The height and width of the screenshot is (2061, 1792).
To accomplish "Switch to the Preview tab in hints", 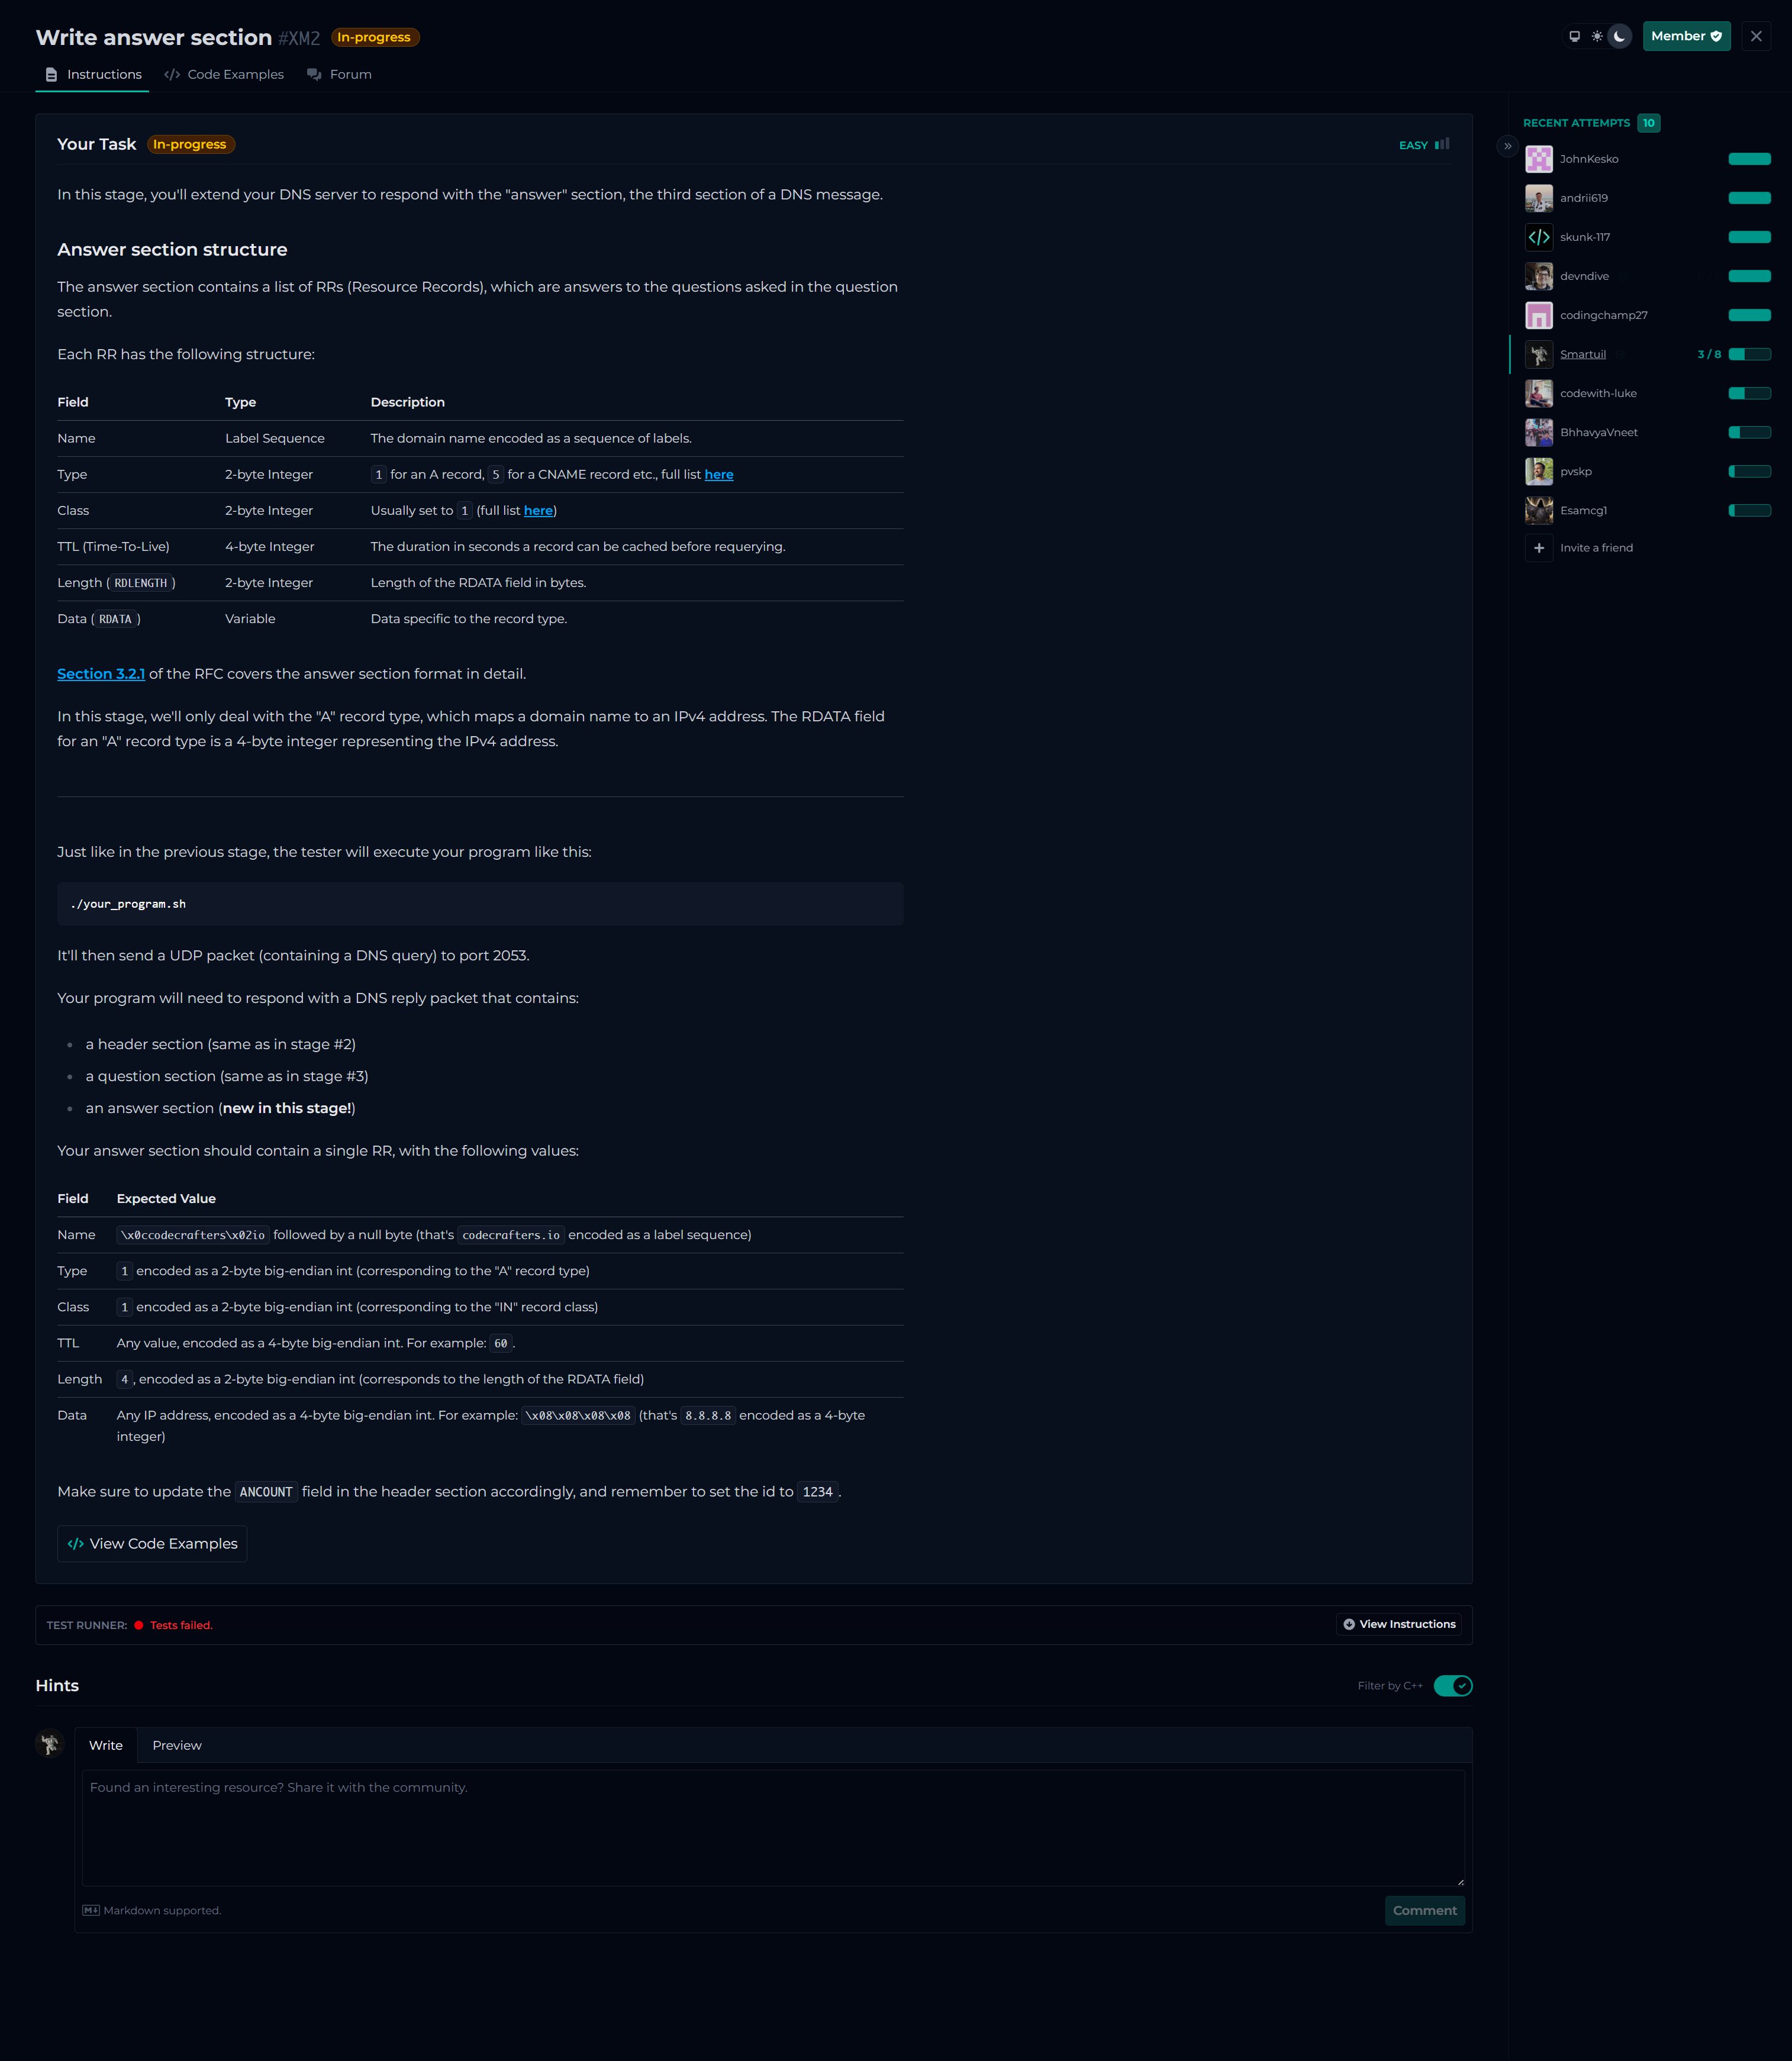I will [177, 1745].
